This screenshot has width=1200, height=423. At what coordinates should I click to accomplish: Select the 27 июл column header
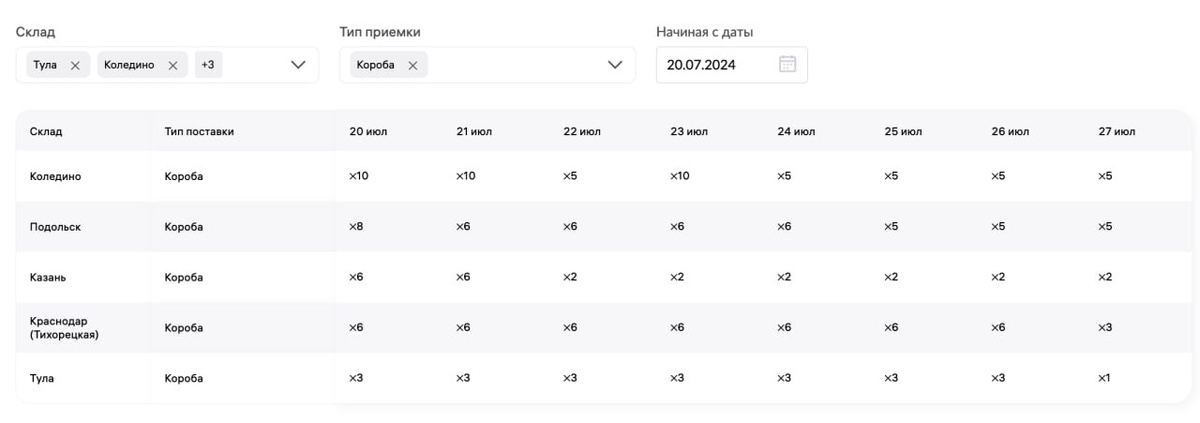[1117, 131]
